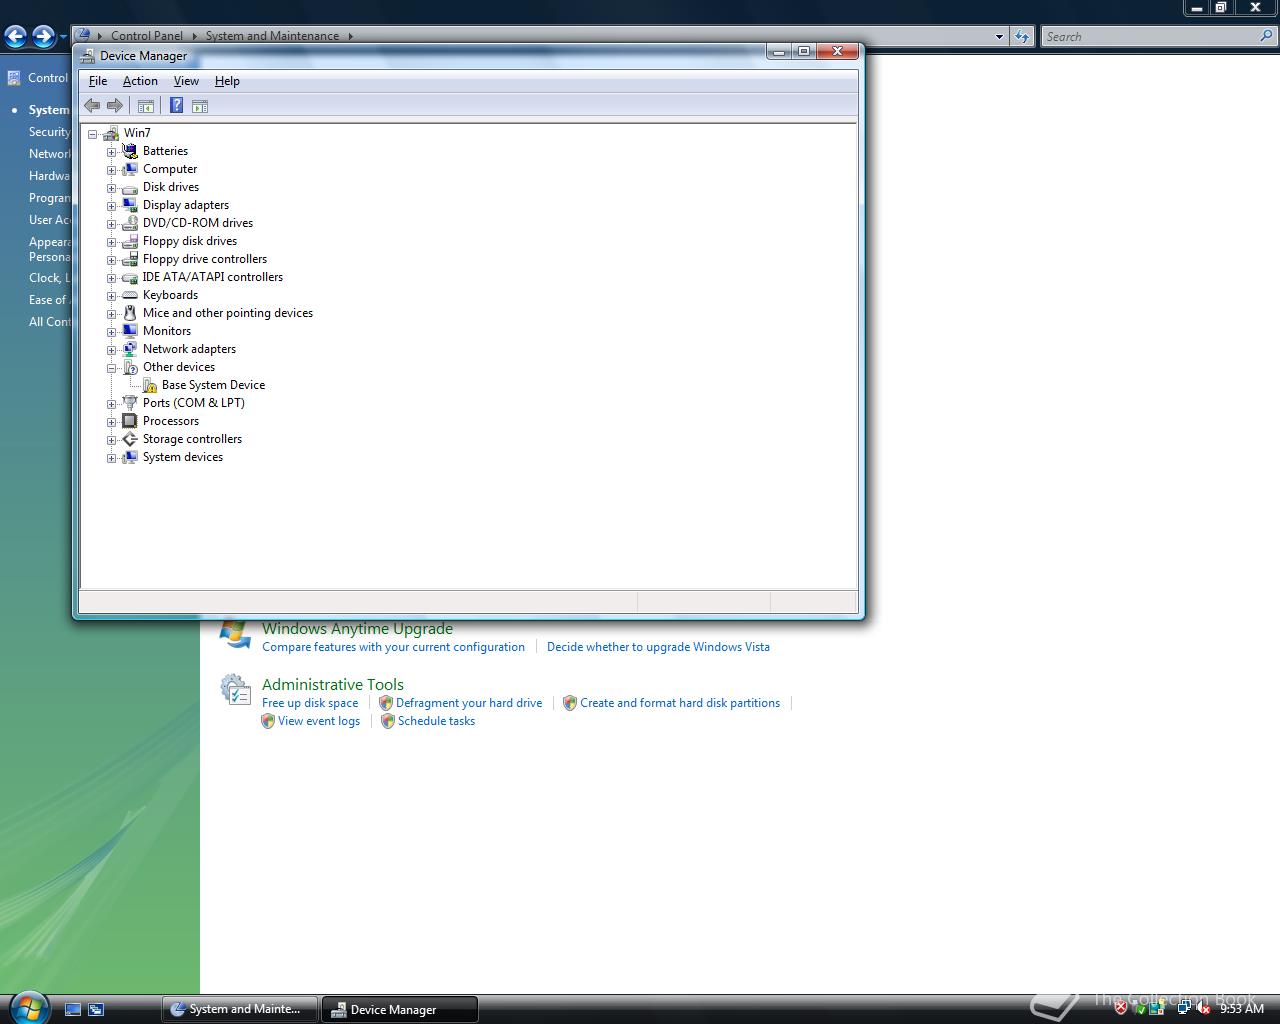Screen dimensions: 1280x1024
Task: Click the Properties pane toolbar icon next to Help
Action: [x=200, y=105]
